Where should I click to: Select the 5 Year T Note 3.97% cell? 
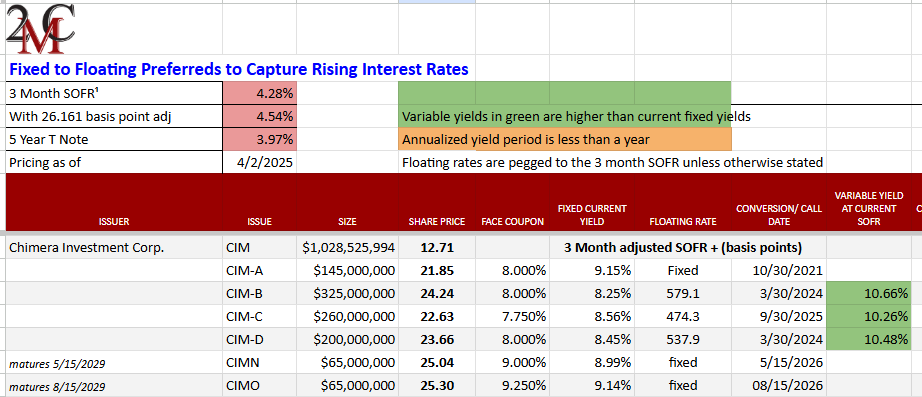(260, 139)
